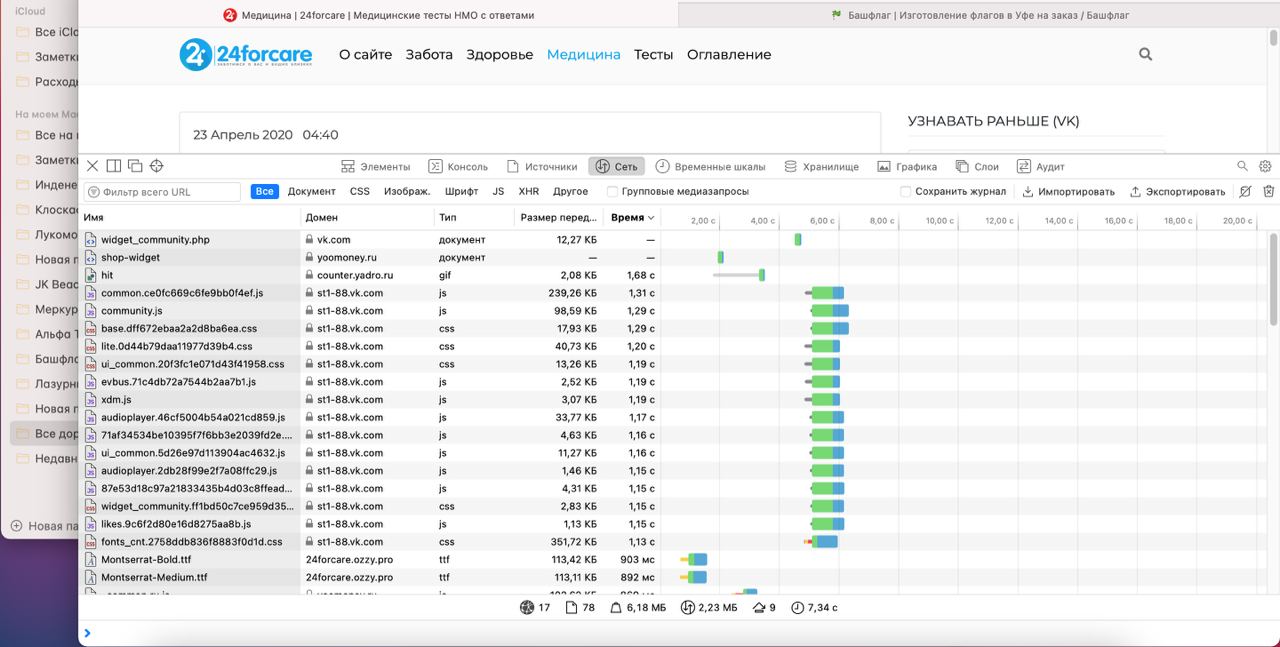Select the Все resource type filter
Screen dimensions: 1280x647
(x=264, y=192)
